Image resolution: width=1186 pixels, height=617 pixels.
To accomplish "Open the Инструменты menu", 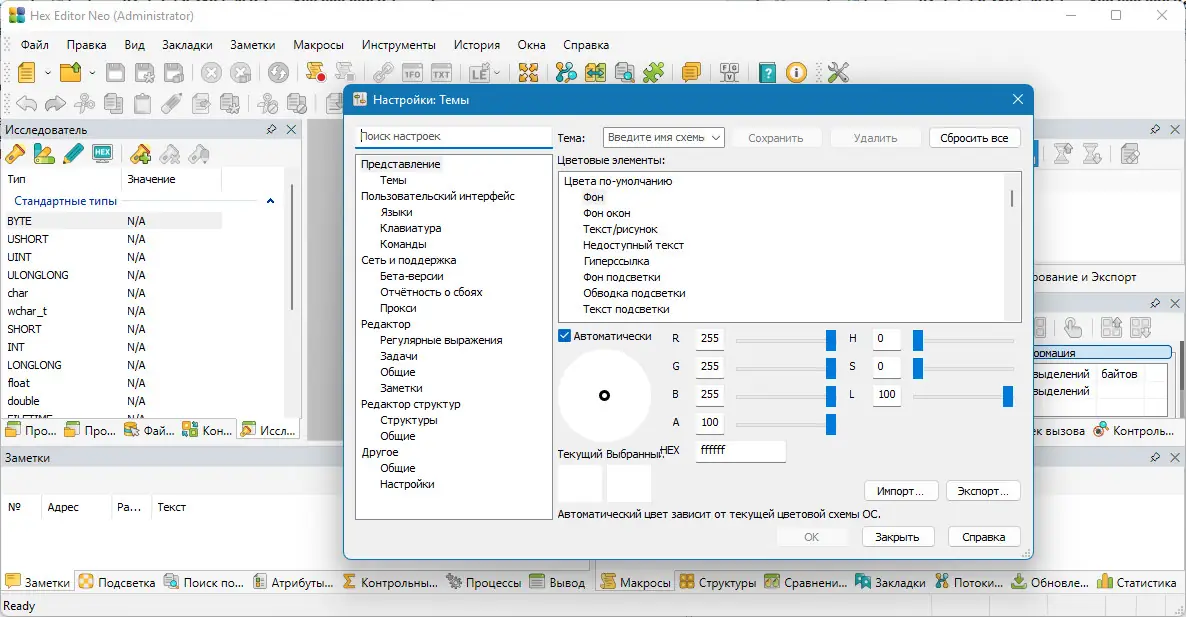I will click(x=399, y=45).
